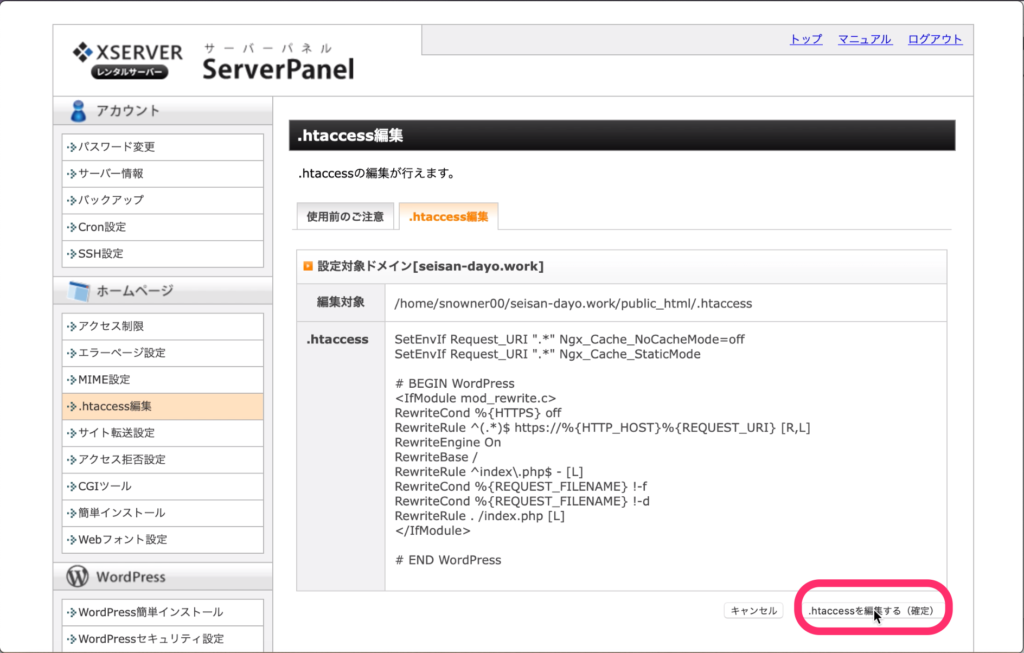Select Cron設定 from the sidebar
1024x653 pixels.
[x=102, y=227]
